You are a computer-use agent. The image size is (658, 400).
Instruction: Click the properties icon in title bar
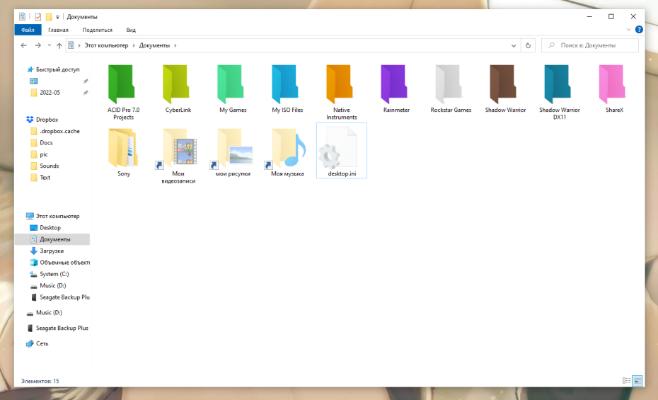[38, 17]
